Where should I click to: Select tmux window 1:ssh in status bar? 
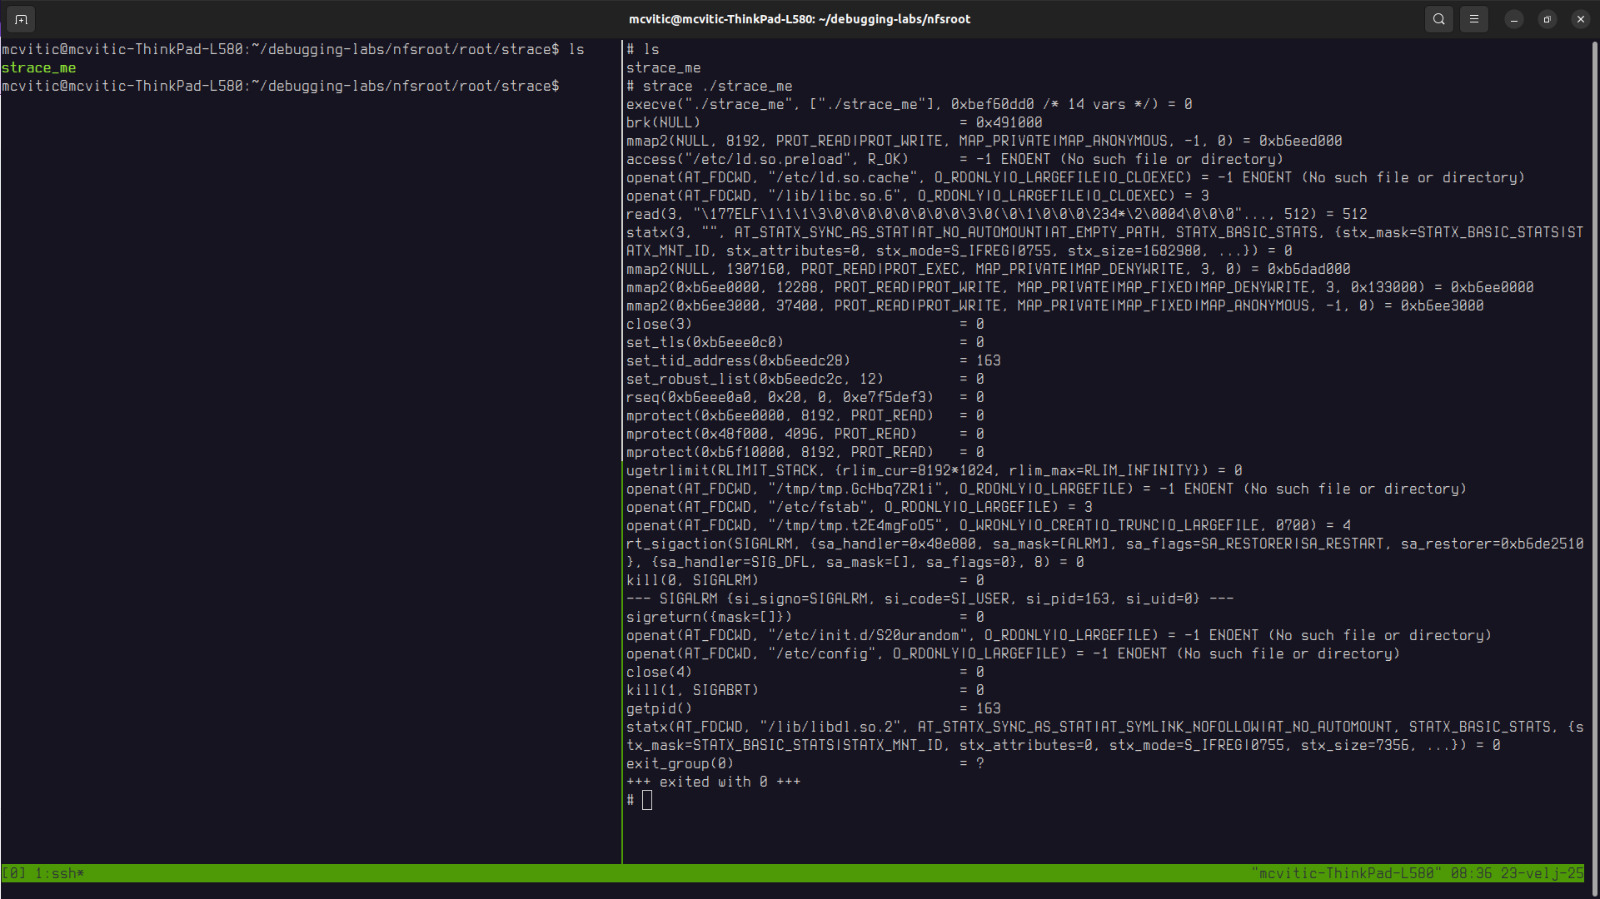point(60,873)
